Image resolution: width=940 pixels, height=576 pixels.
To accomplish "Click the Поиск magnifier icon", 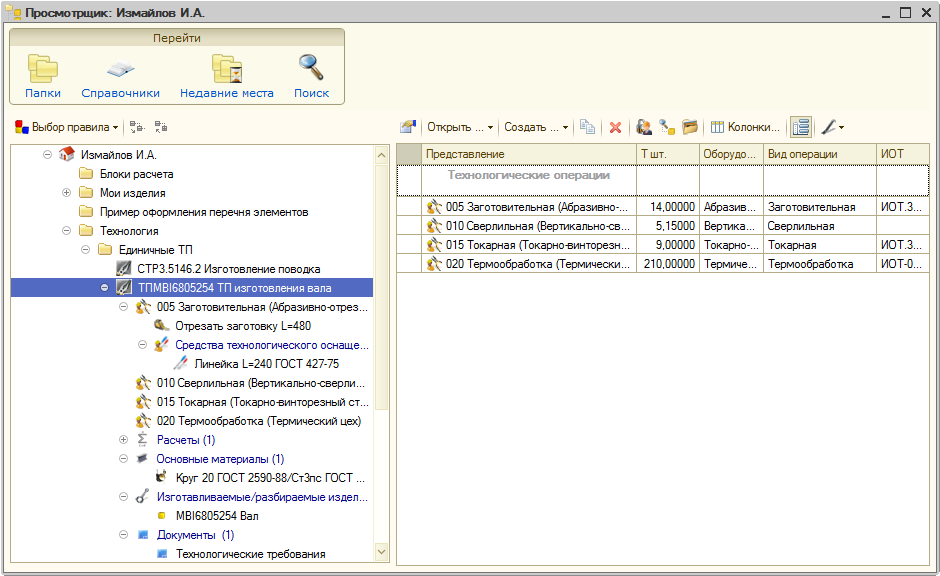I will [x=311, y=76].
